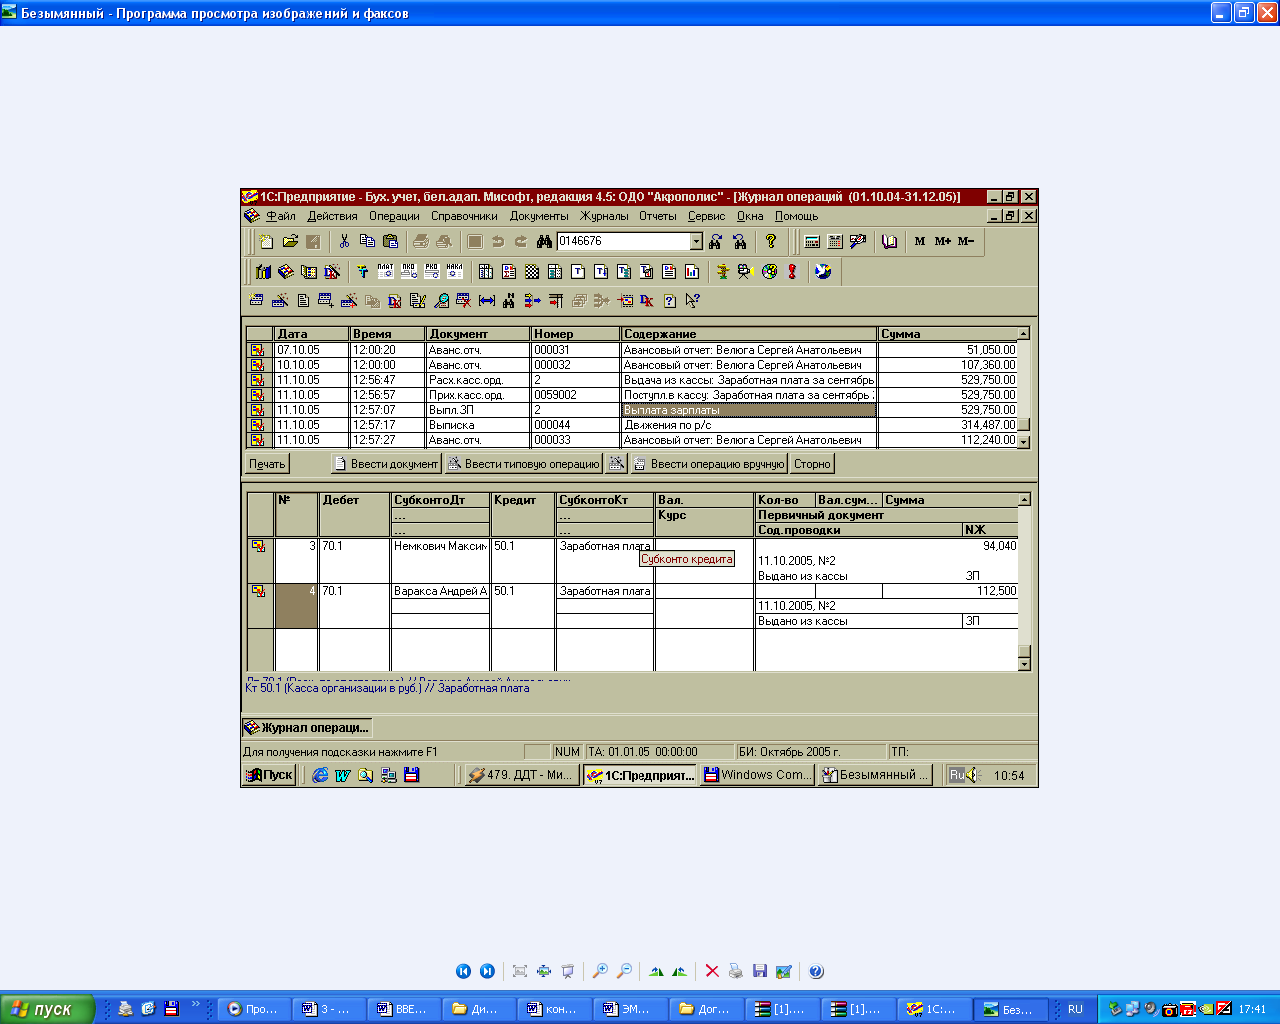Click Ввести документ button
The height and width of the screenshot is (1024, 1280).
386,464
